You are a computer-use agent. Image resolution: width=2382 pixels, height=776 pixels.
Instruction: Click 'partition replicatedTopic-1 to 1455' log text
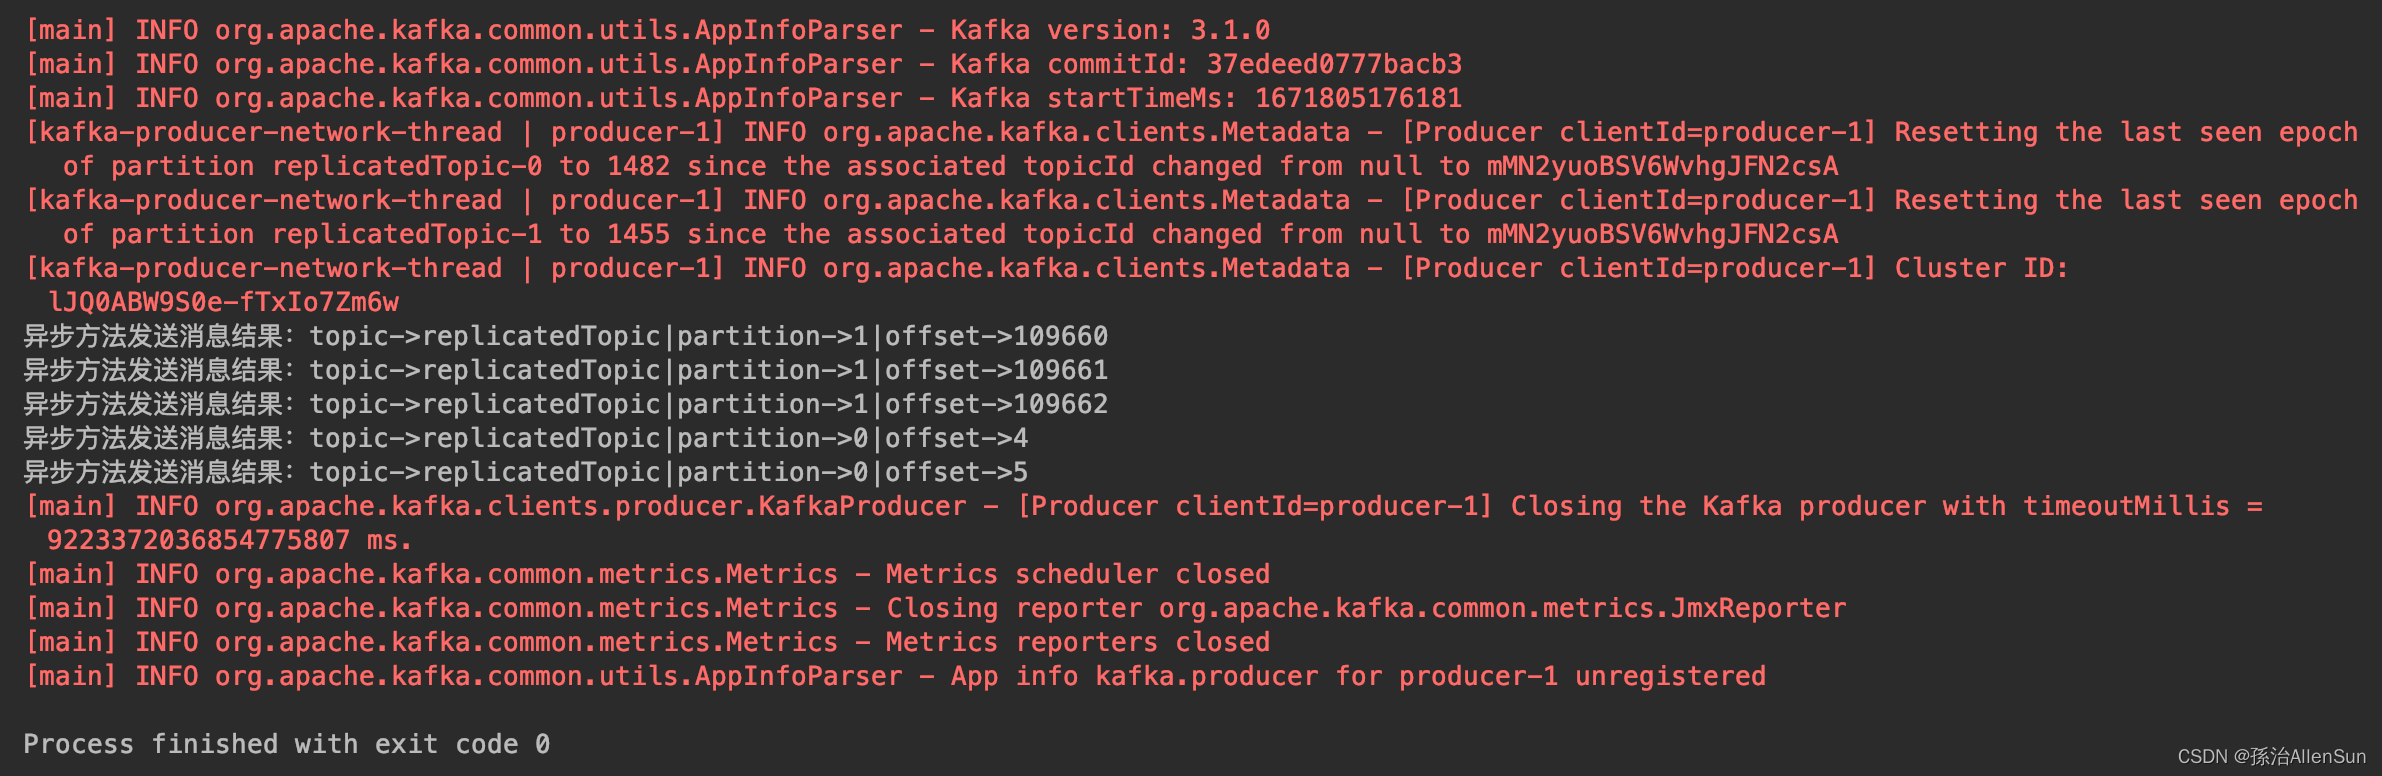(390, 234)
